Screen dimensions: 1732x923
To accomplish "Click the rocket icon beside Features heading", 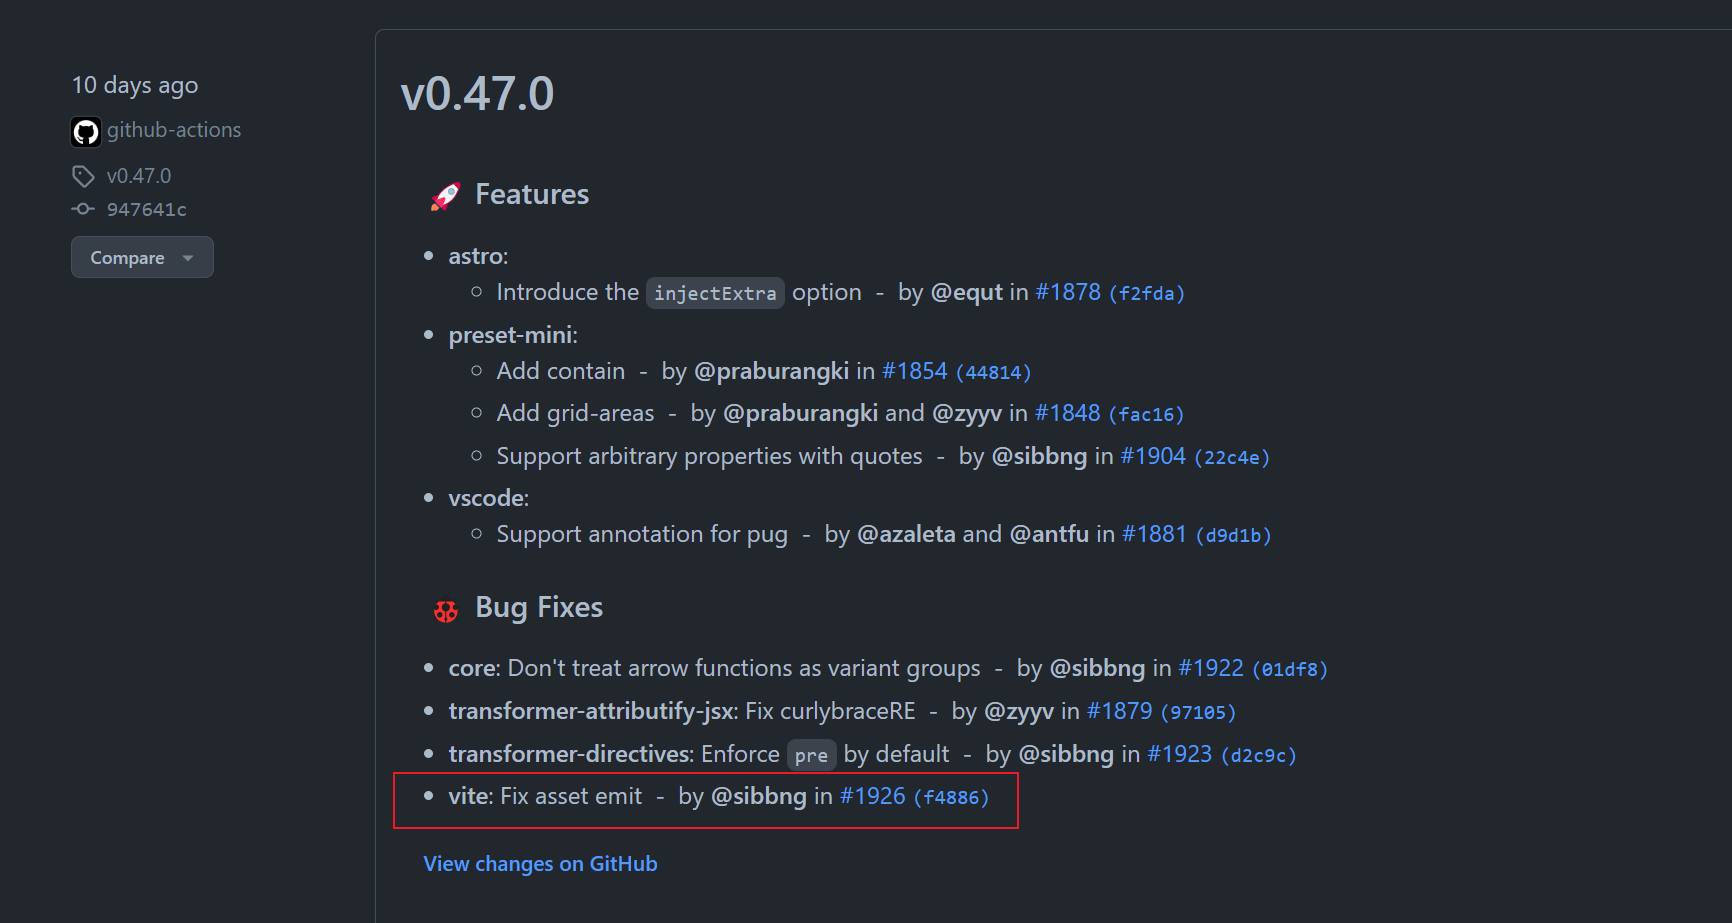I will 444,195.
